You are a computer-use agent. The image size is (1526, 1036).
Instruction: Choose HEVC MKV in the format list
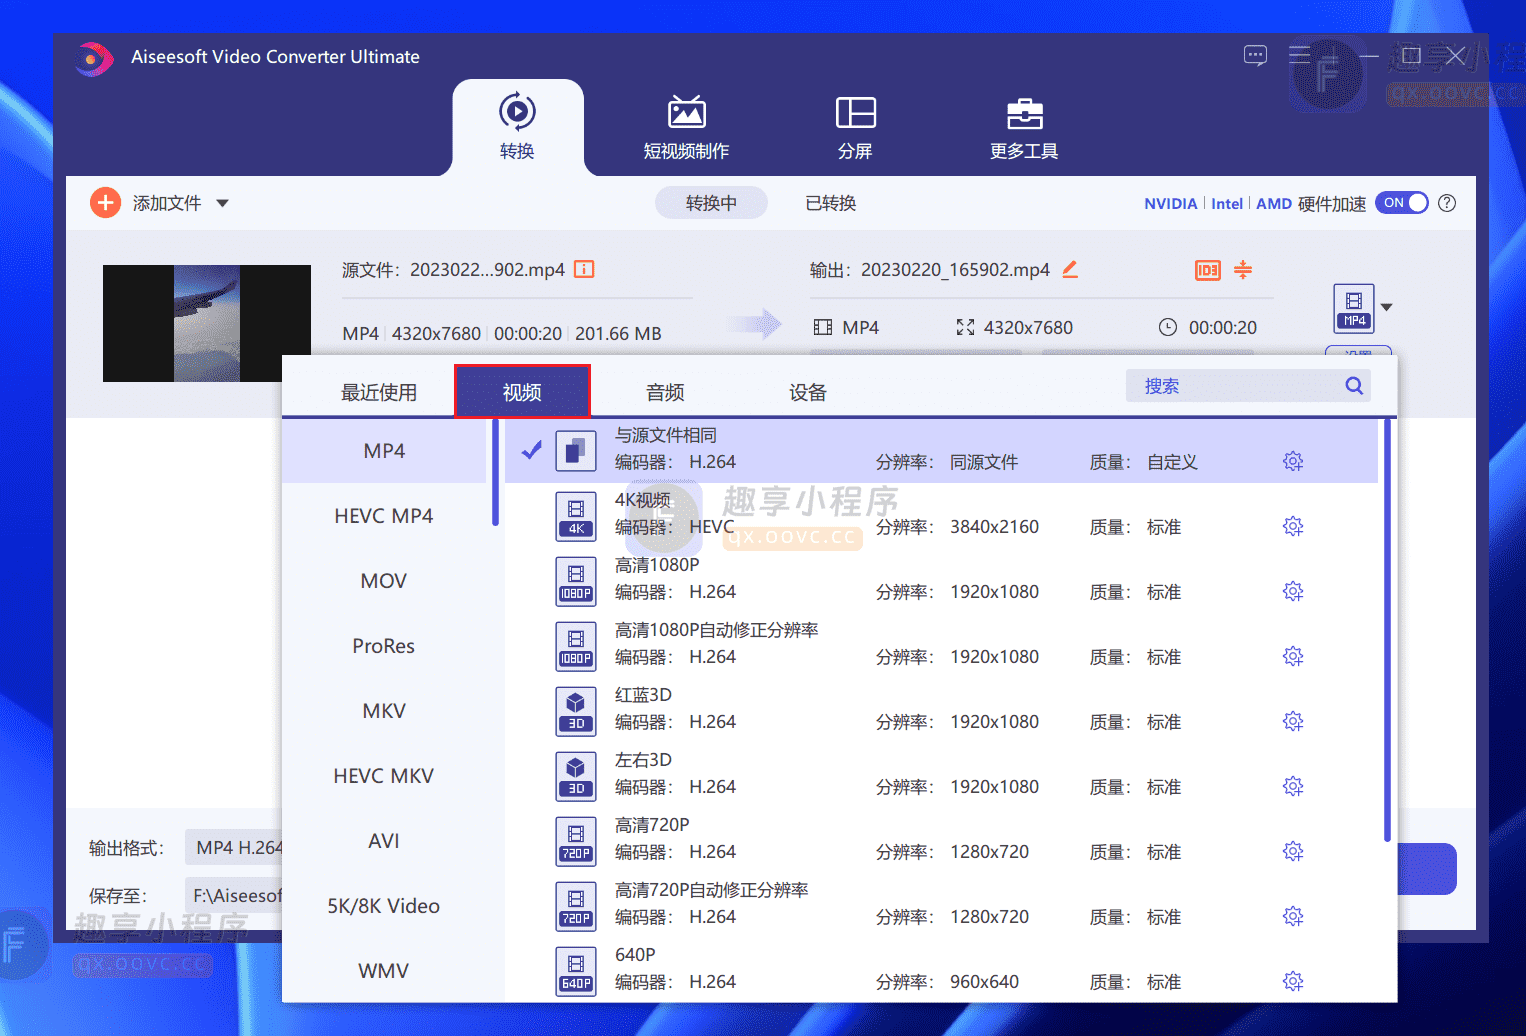coord(384,776)
